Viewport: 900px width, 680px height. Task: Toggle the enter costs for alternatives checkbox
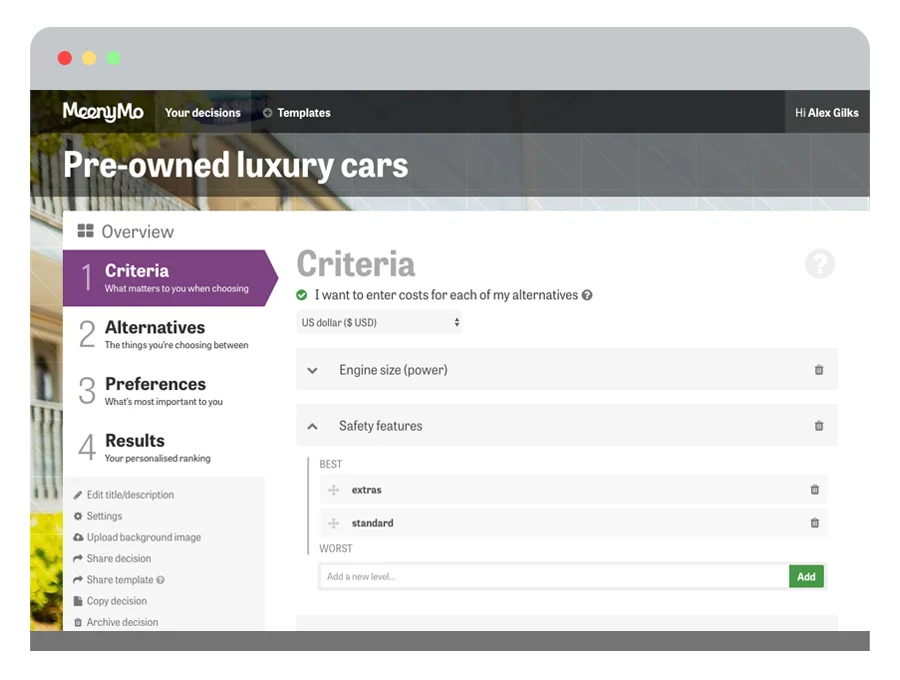301,295
